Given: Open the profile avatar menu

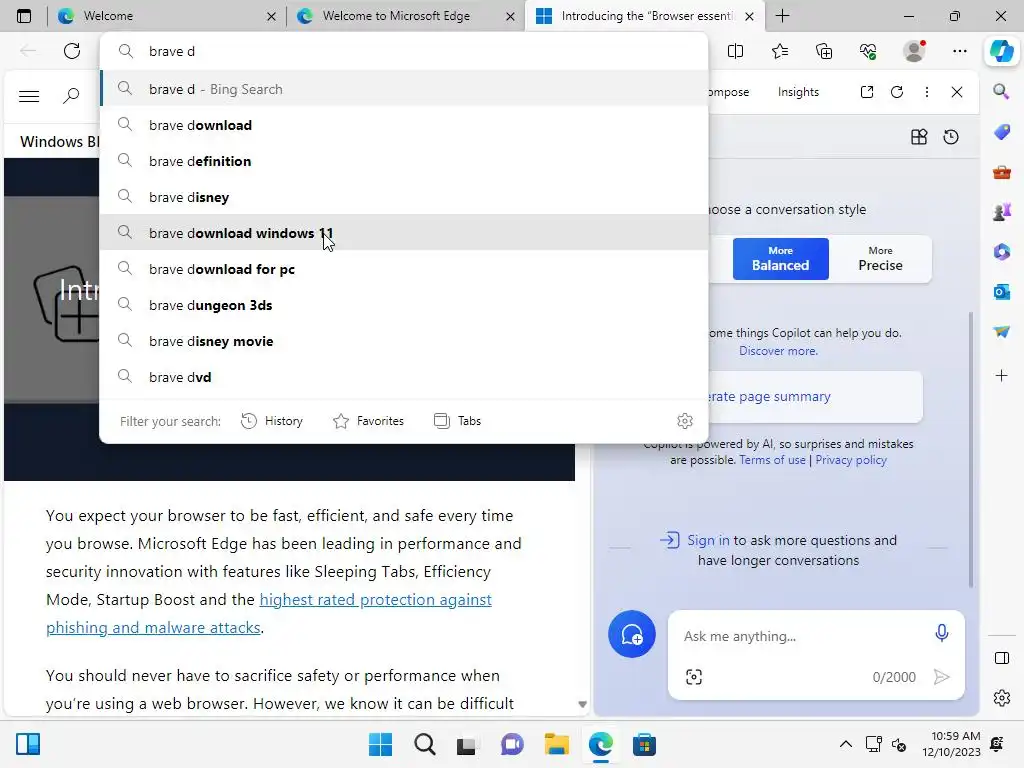Looking at the screenshot, I should coord(914,51).
